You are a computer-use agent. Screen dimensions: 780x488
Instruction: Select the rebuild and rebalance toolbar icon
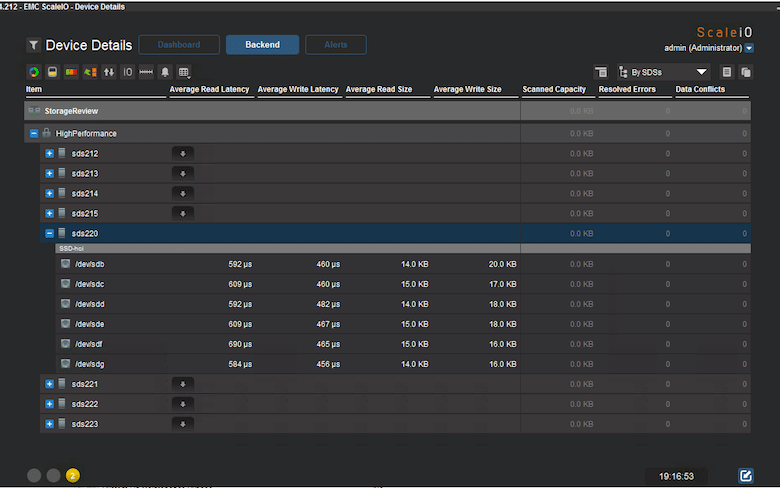tap(90, 72)
